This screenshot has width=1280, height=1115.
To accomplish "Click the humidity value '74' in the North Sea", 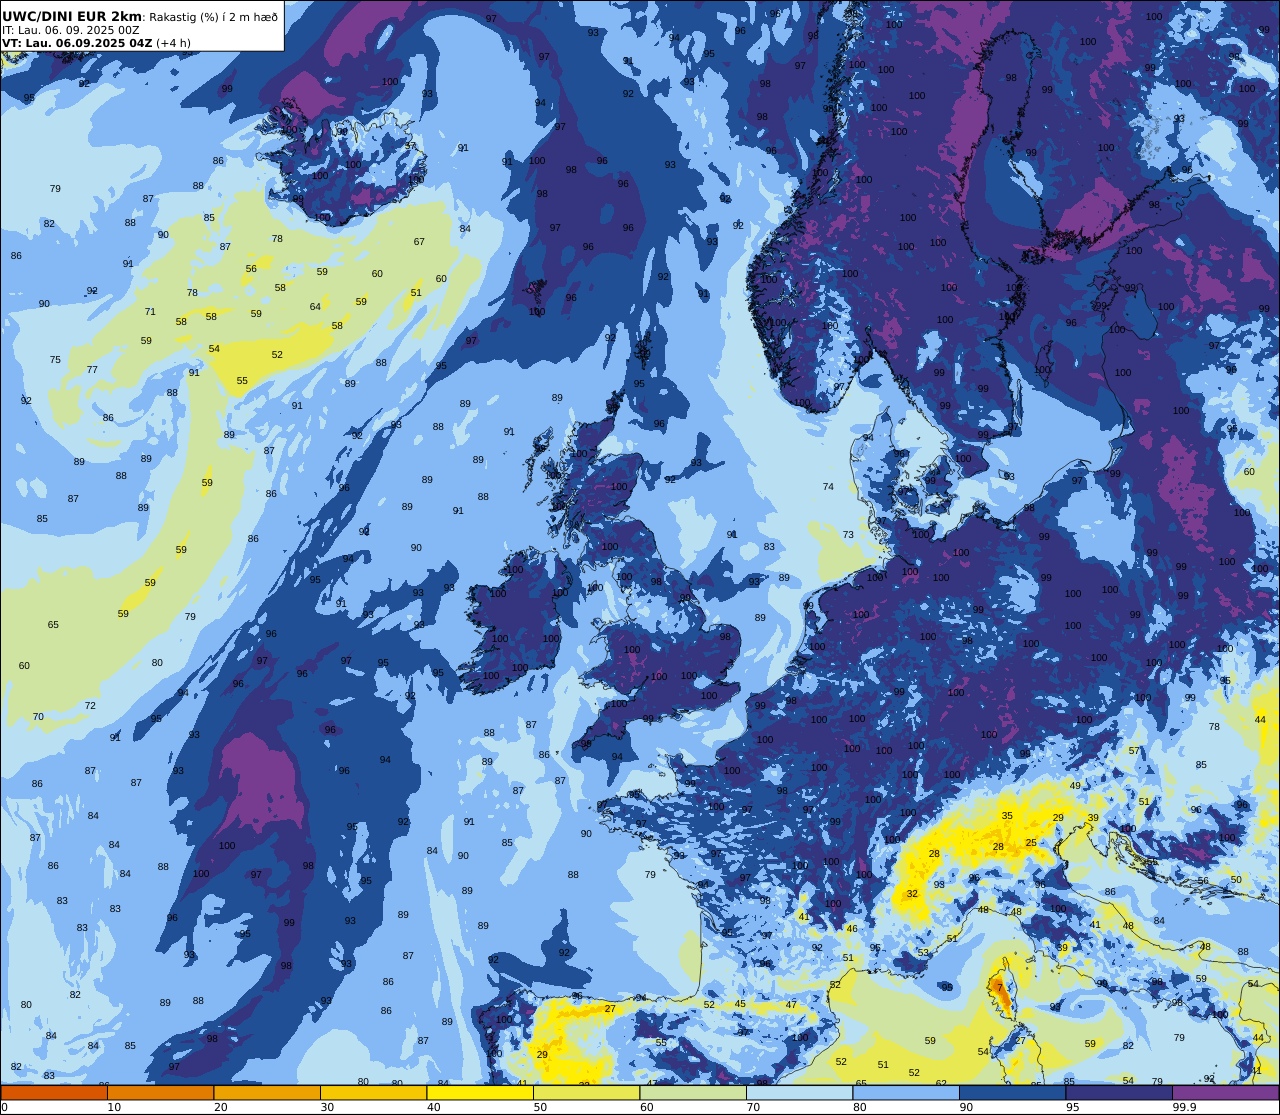I will coord(828,487).
